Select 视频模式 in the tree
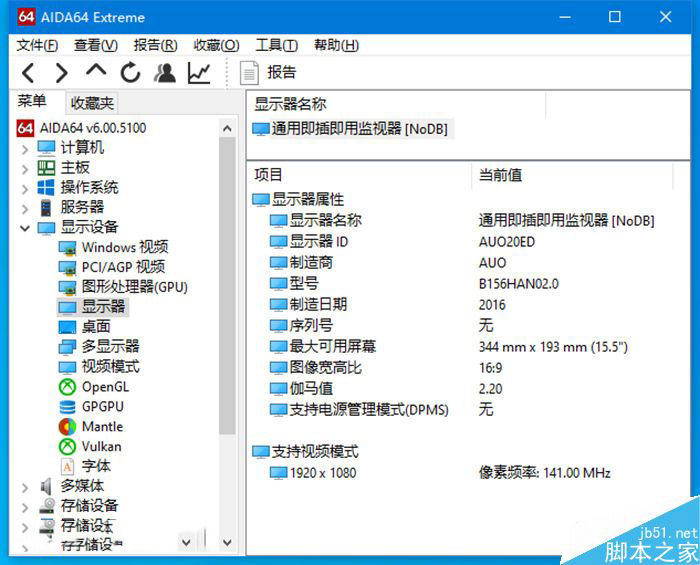This screenshot has height=565, width=700. pos(99,366)
